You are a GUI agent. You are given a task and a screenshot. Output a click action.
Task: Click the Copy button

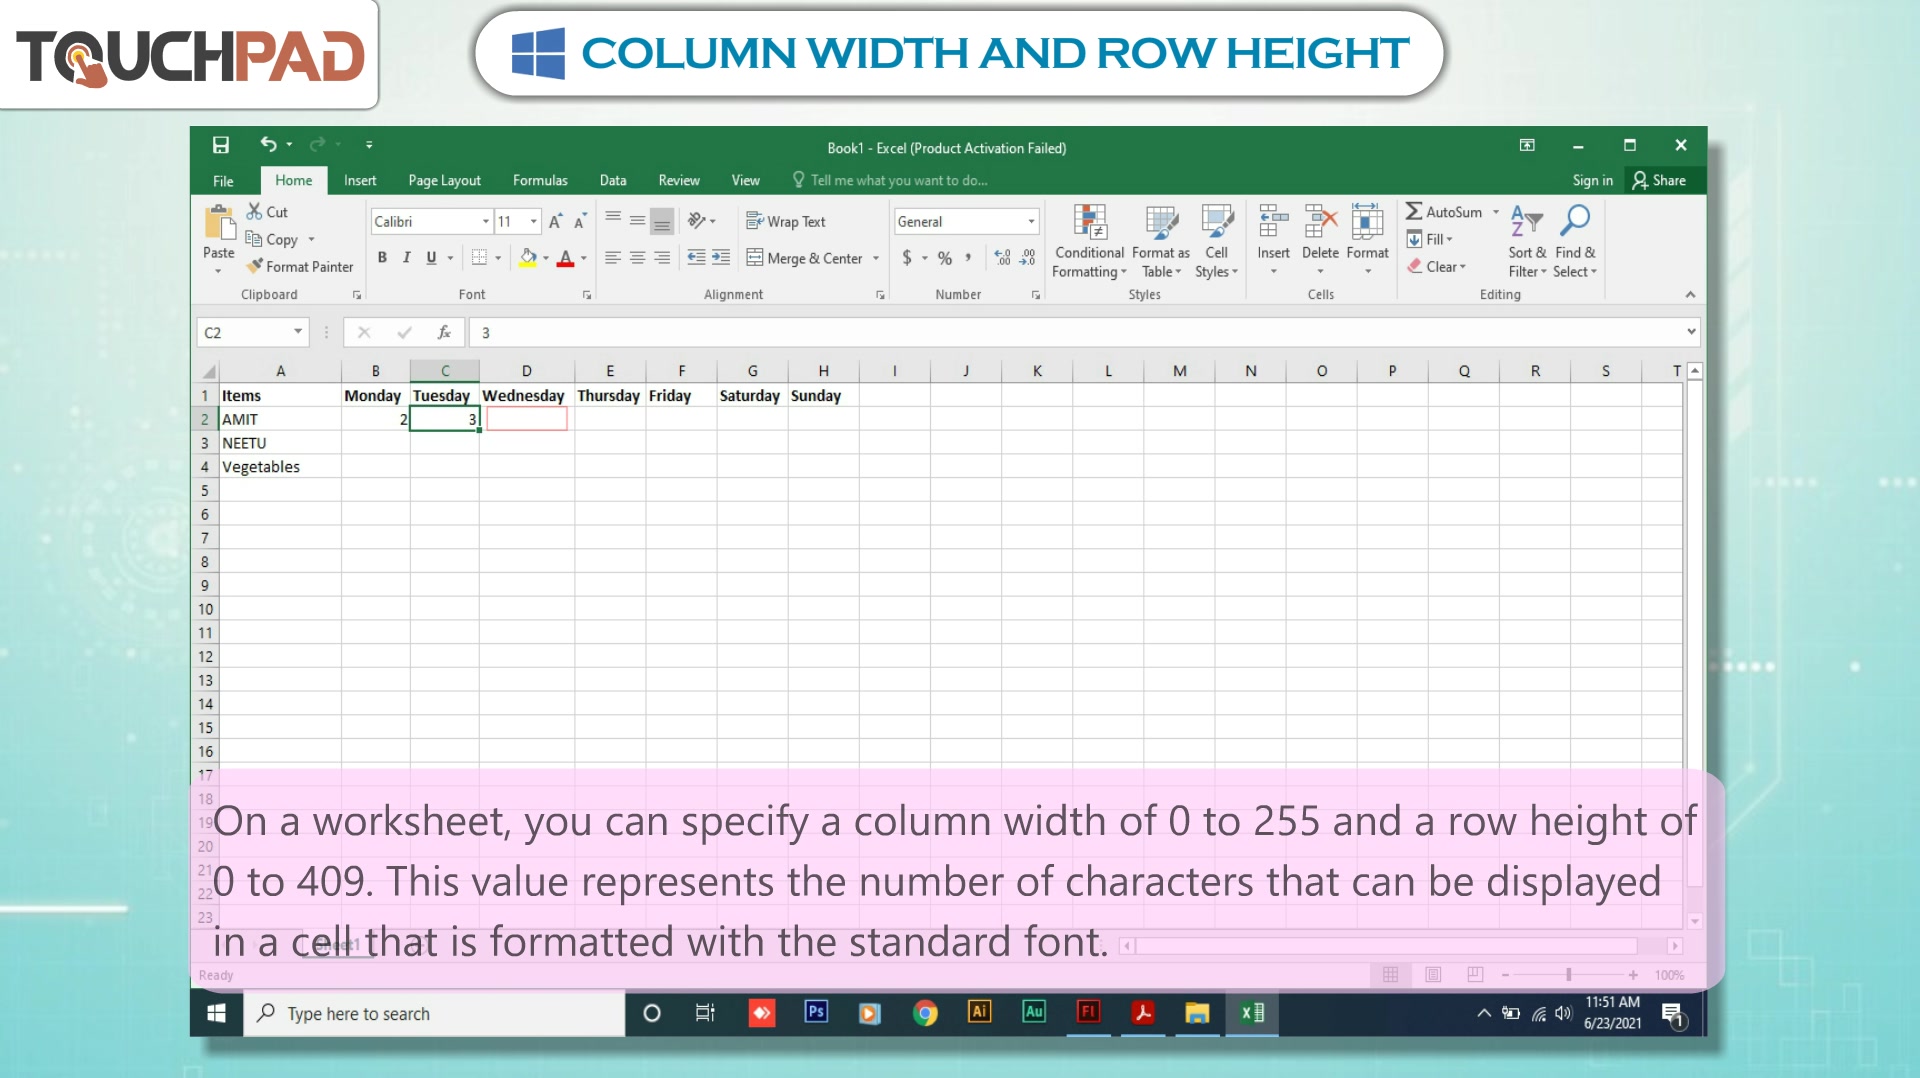pyautogui.click(x=272, y=240)
